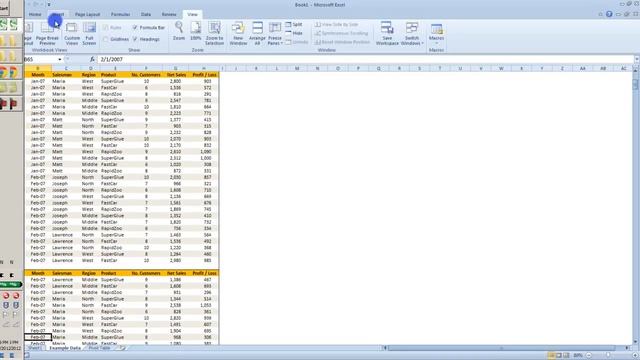The height and width of the screenshot is (360, 640).
Task: Open Custom Views dialog
Action: [x=72, y=33]
